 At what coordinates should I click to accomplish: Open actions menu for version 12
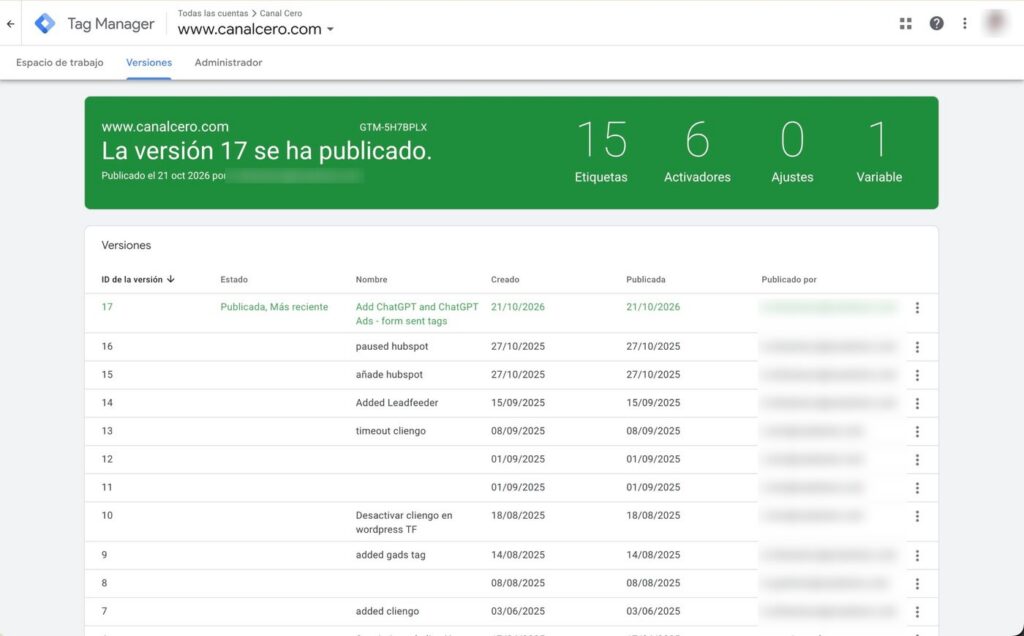point(917,460)
